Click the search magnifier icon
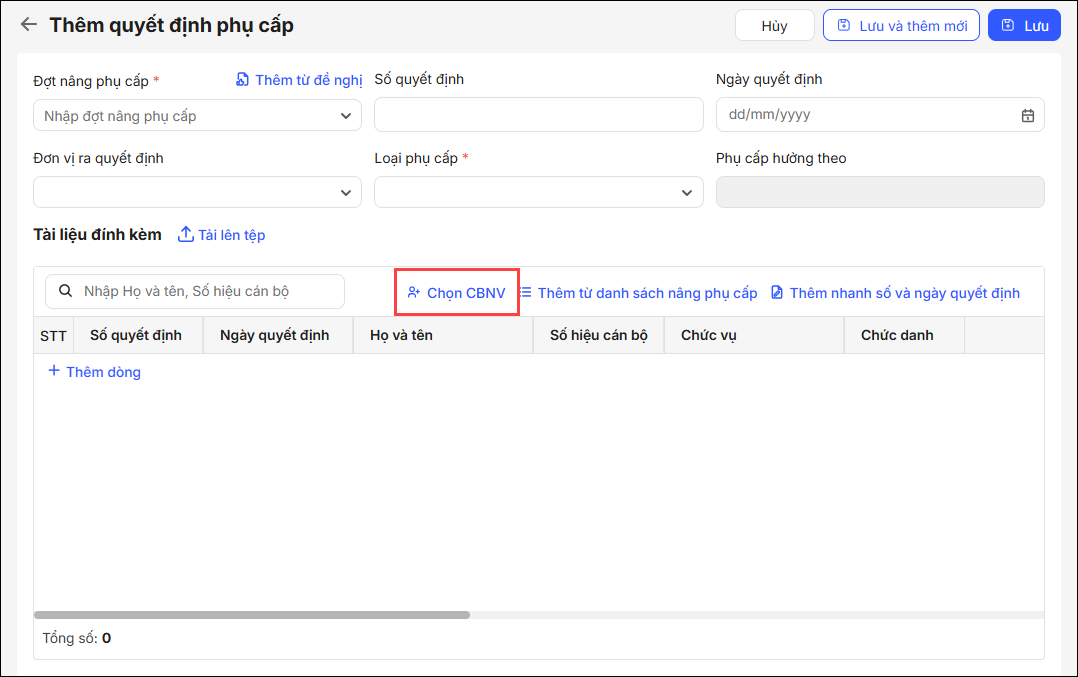 click(x=66, y=291)
